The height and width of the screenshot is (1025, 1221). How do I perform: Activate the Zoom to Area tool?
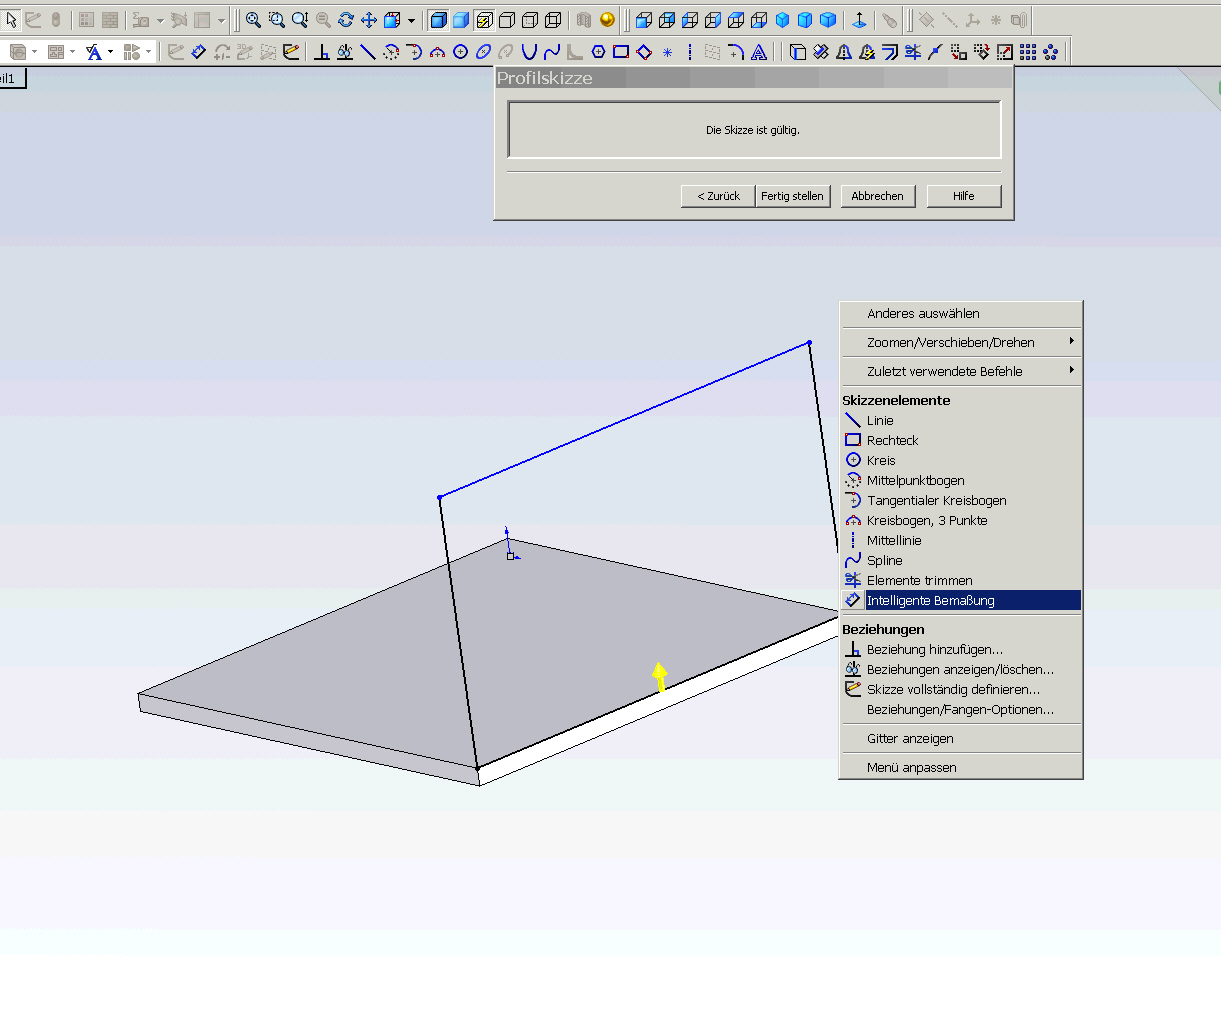click(276, 20)
